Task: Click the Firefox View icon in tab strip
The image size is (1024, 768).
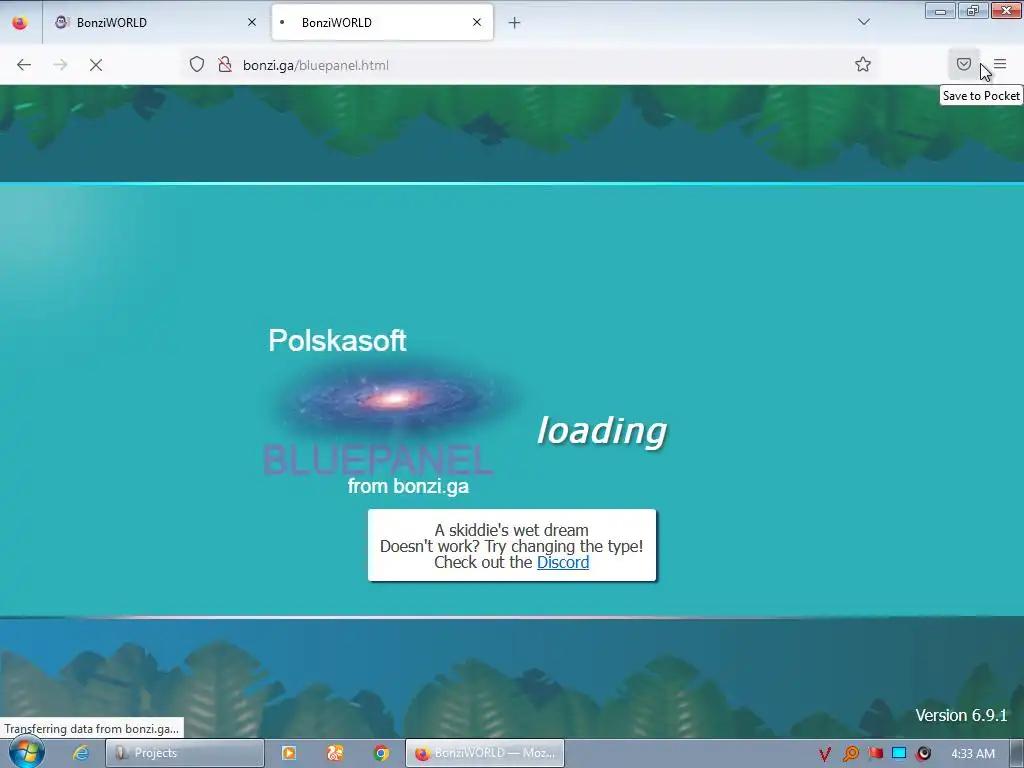Action: pos(20,22)
